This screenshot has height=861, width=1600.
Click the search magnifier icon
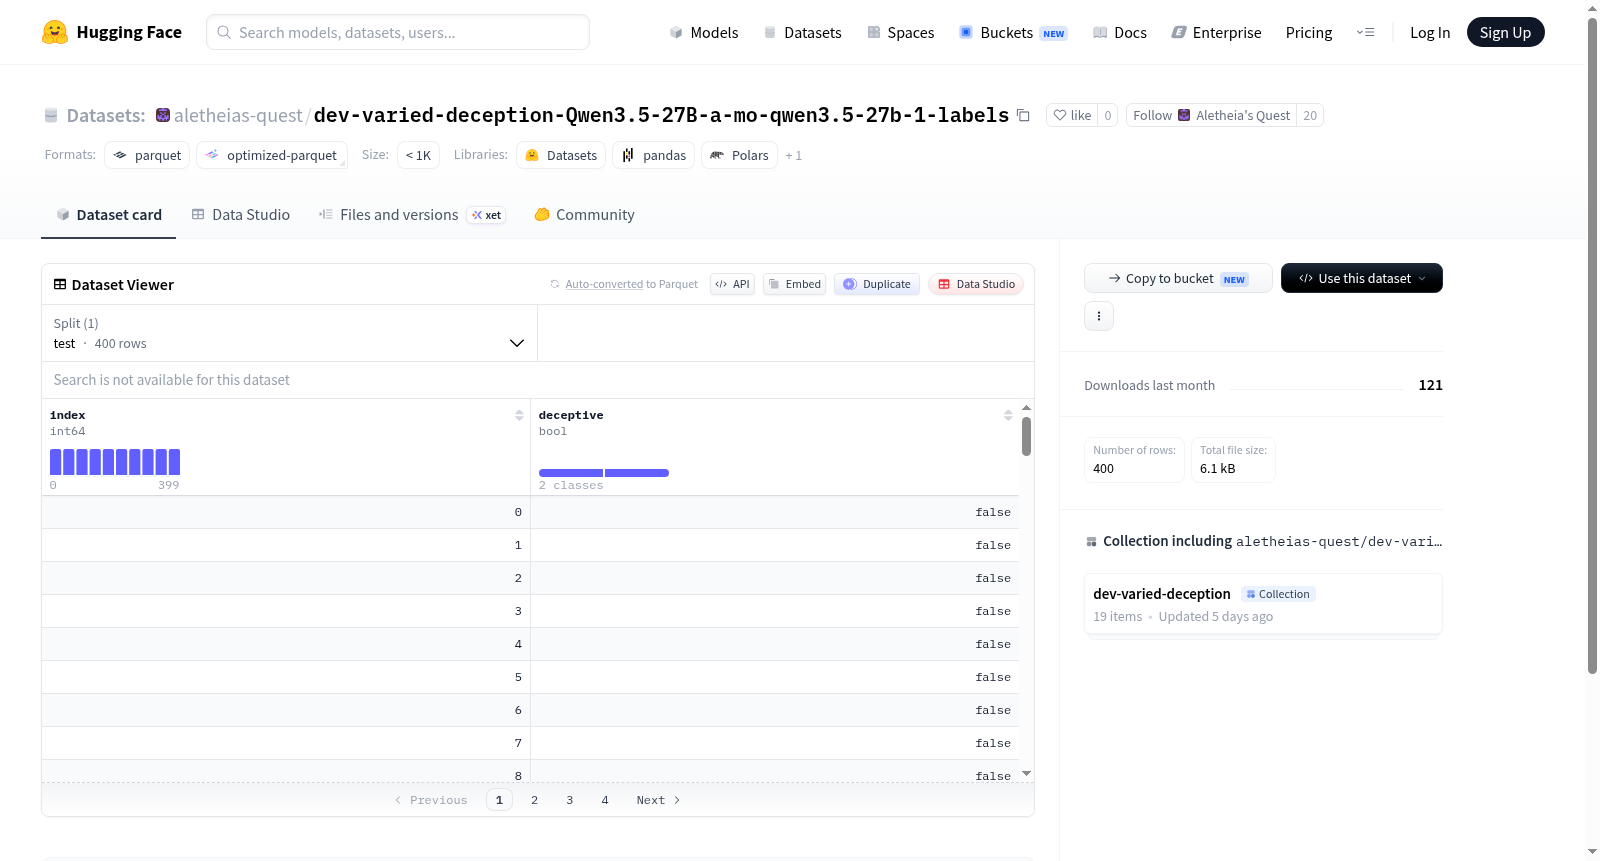pos(224,32)
